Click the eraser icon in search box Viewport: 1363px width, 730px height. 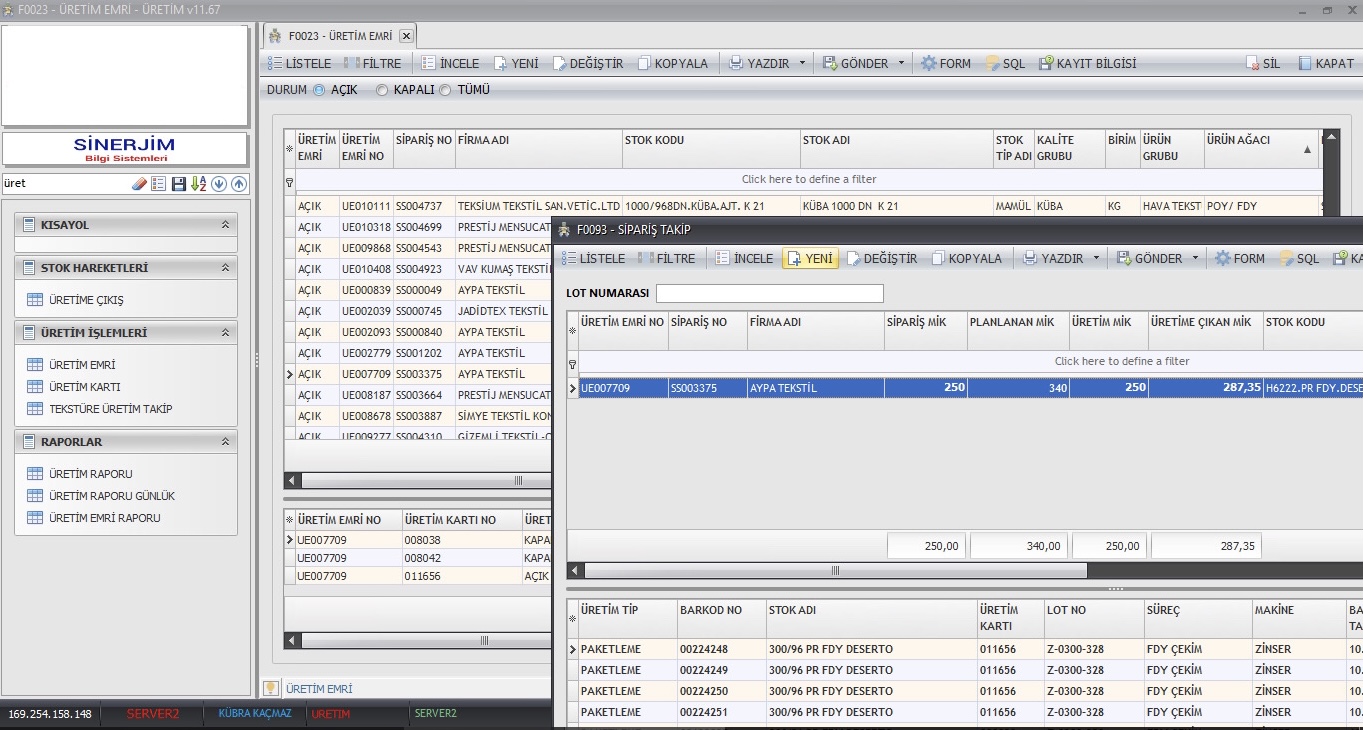tap(140, 184)
